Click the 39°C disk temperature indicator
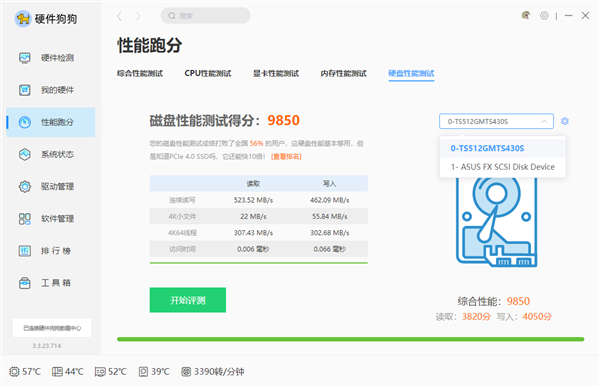Image resolution: width=600 pixels, height=387 pixels. (154, 371)
